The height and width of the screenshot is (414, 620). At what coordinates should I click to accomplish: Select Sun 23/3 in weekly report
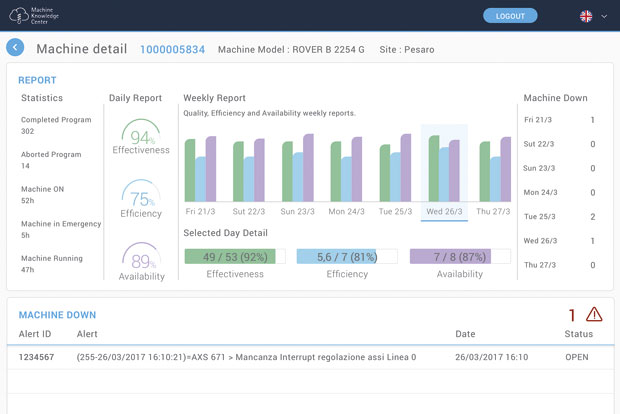tap(297, 212)
